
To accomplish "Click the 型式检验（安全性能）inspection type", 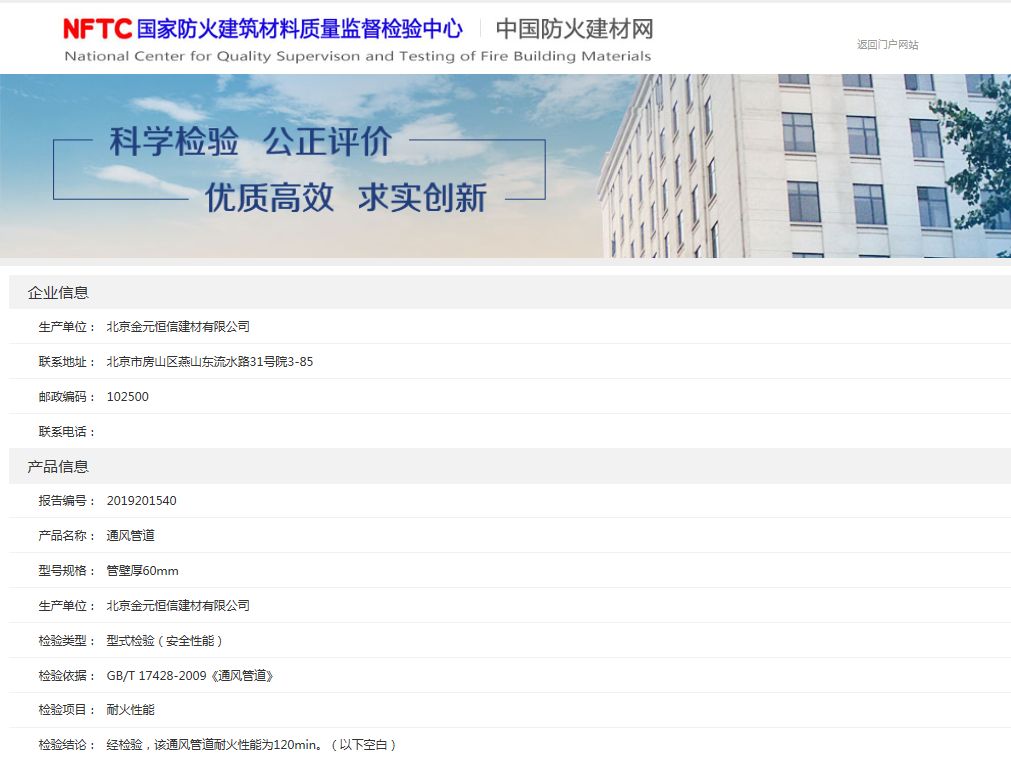I will (166, 641).
